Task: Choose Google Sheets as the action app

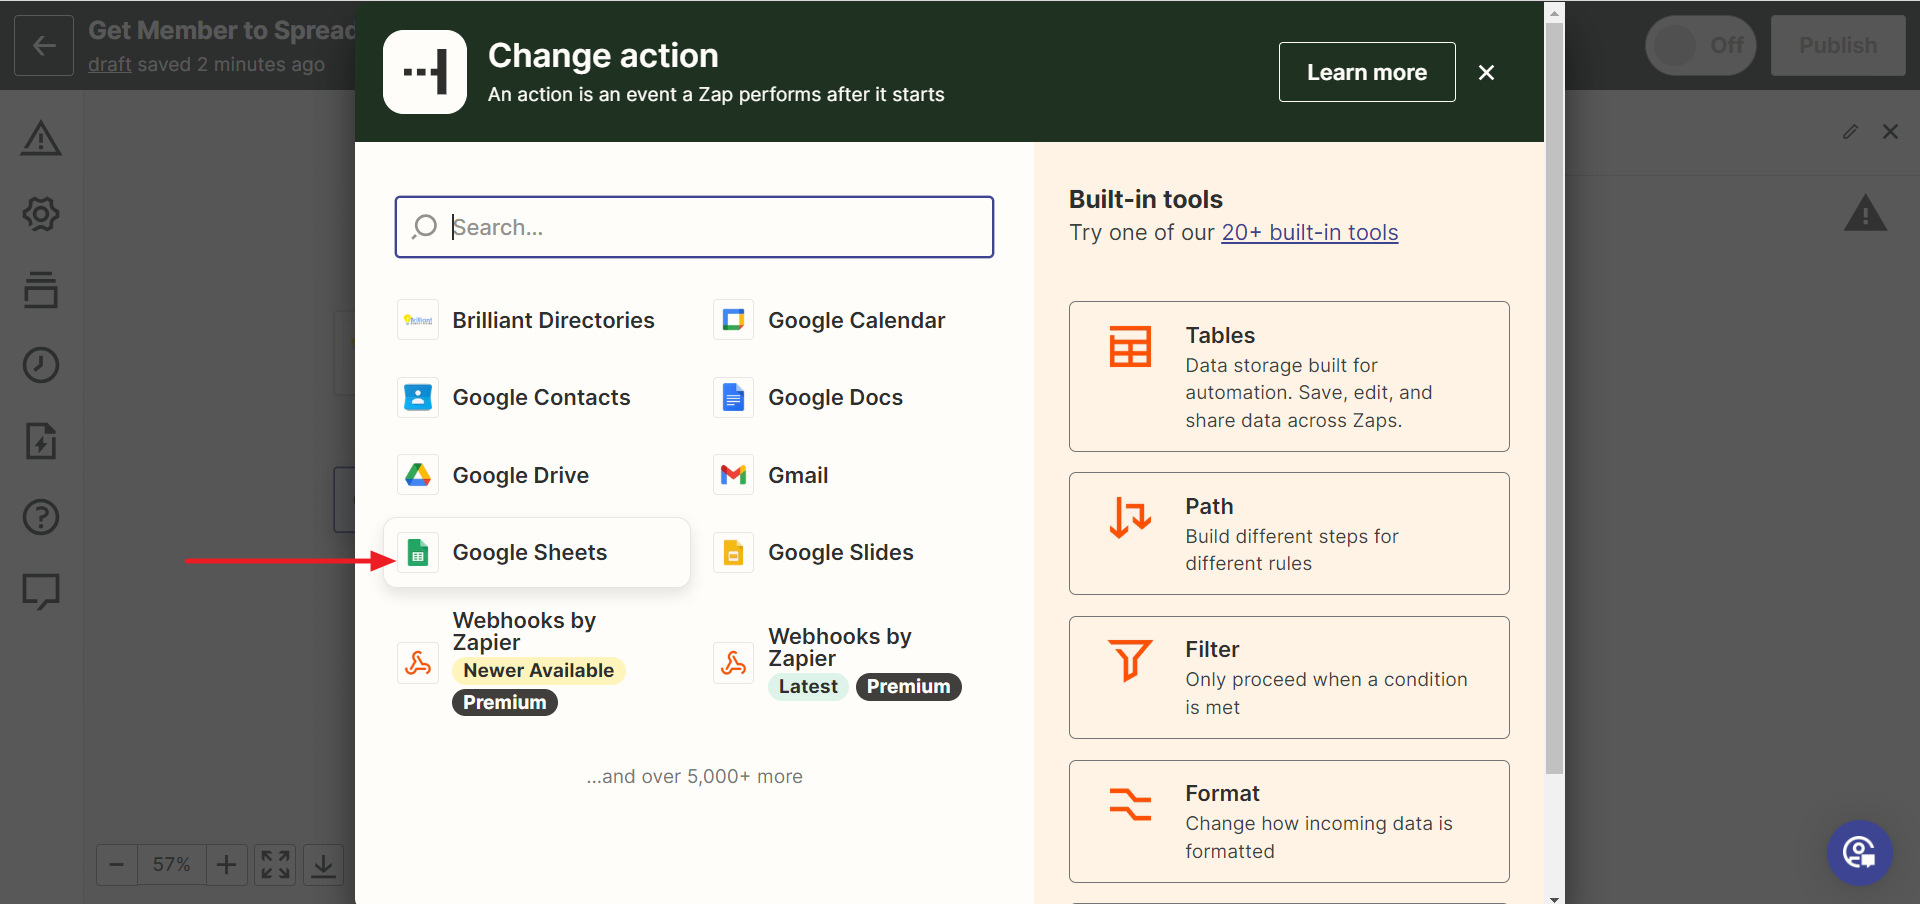Action: [x=537, y=552]
